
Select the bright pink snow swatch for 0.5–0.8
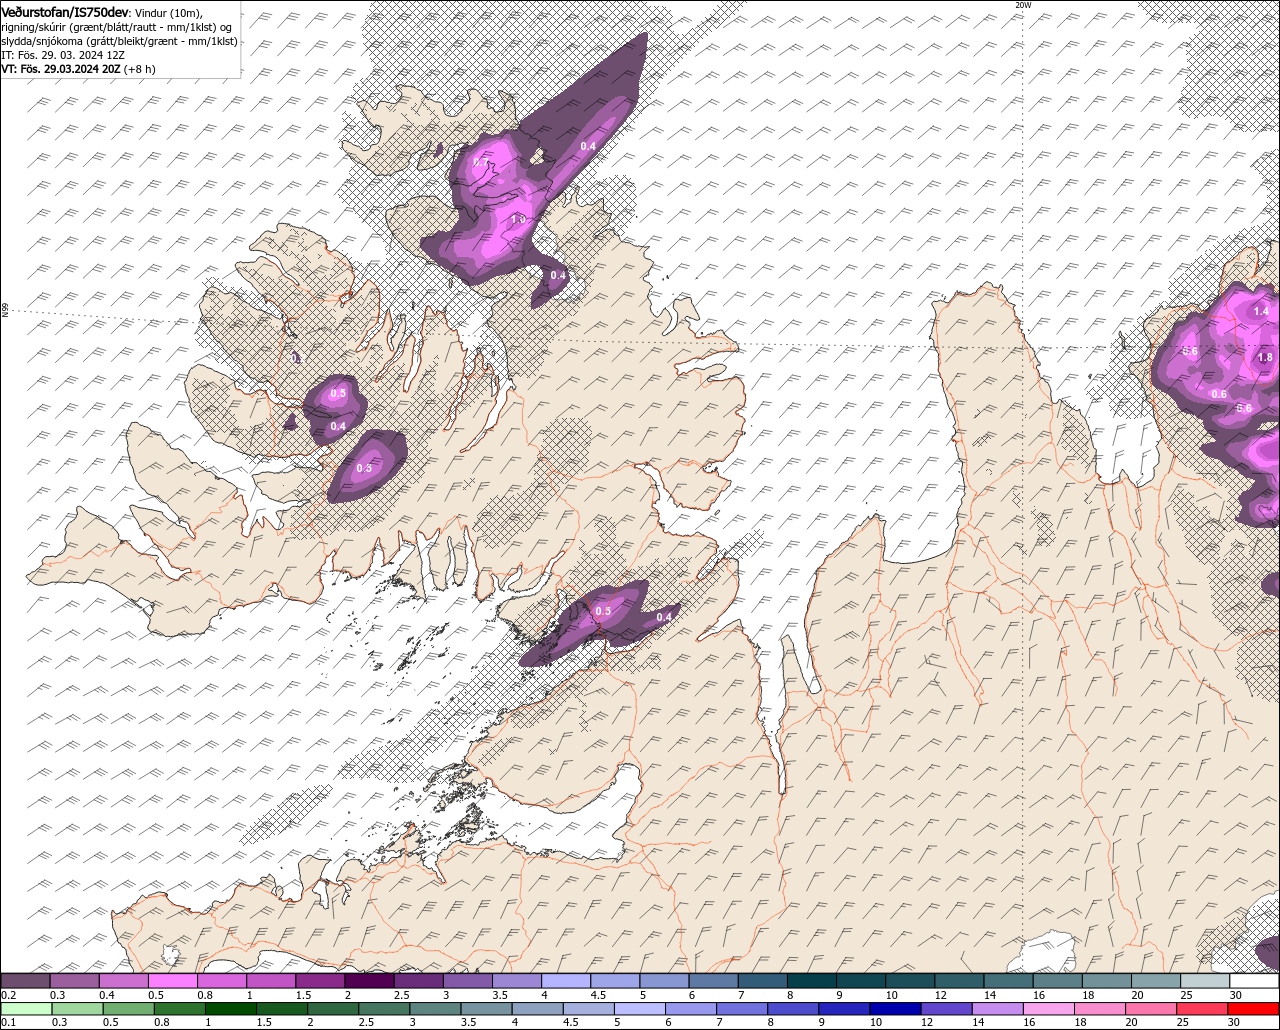tap(172, 981)
